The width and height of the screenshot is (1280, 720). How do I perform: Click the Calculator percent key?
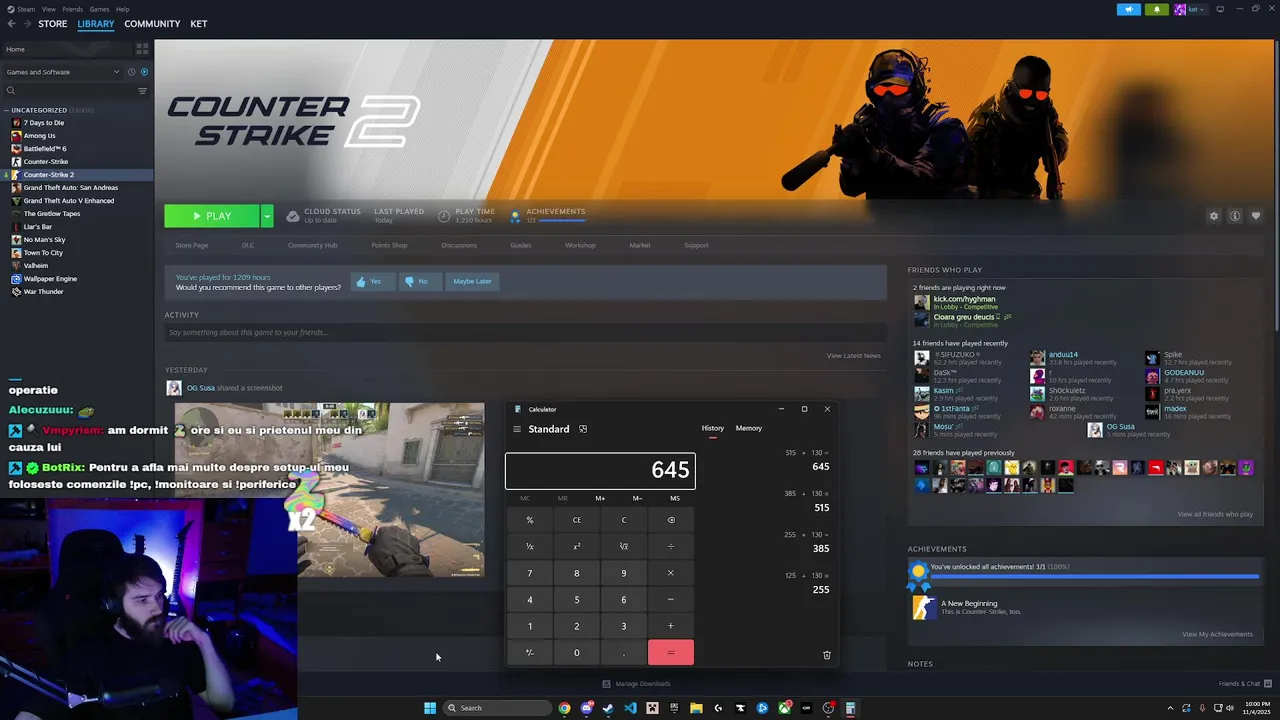530,520
